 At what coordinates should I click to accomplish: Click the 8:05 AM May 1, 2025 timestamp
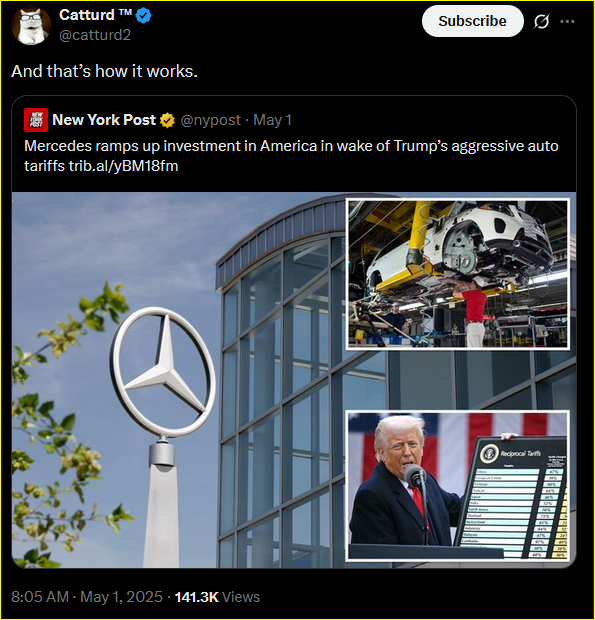pyautogui.click(x=87, y=597)
